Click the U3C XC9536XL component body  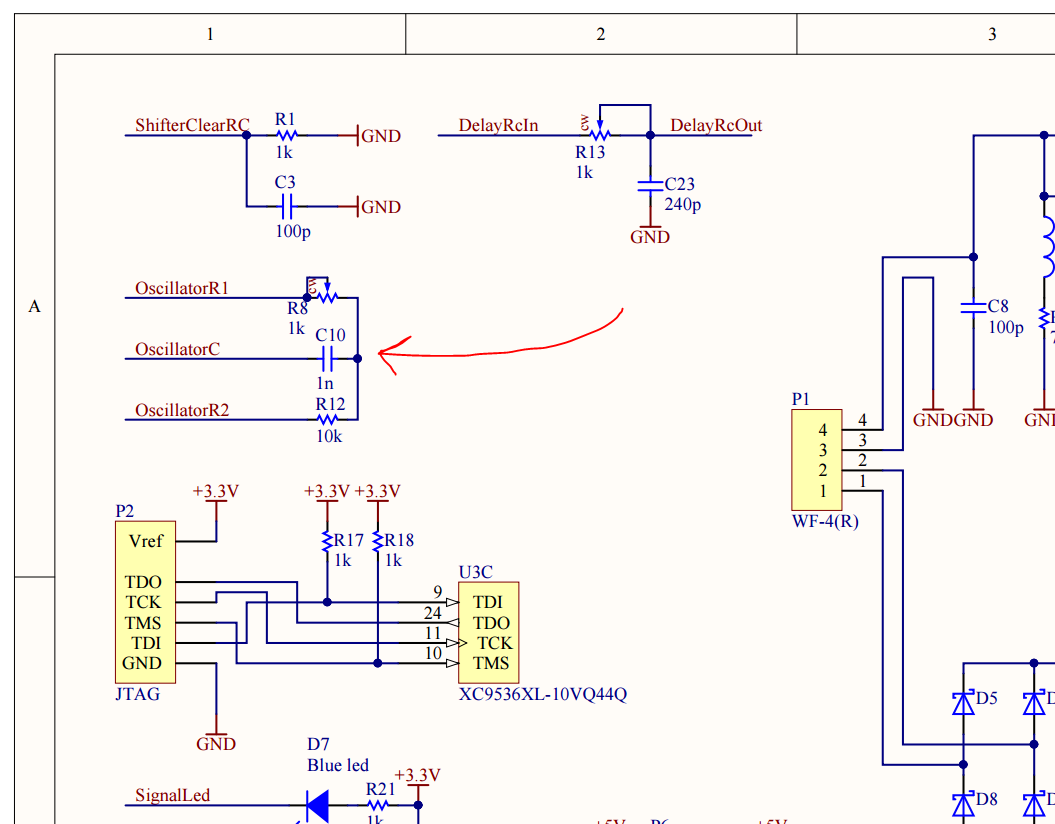[490, 632]
